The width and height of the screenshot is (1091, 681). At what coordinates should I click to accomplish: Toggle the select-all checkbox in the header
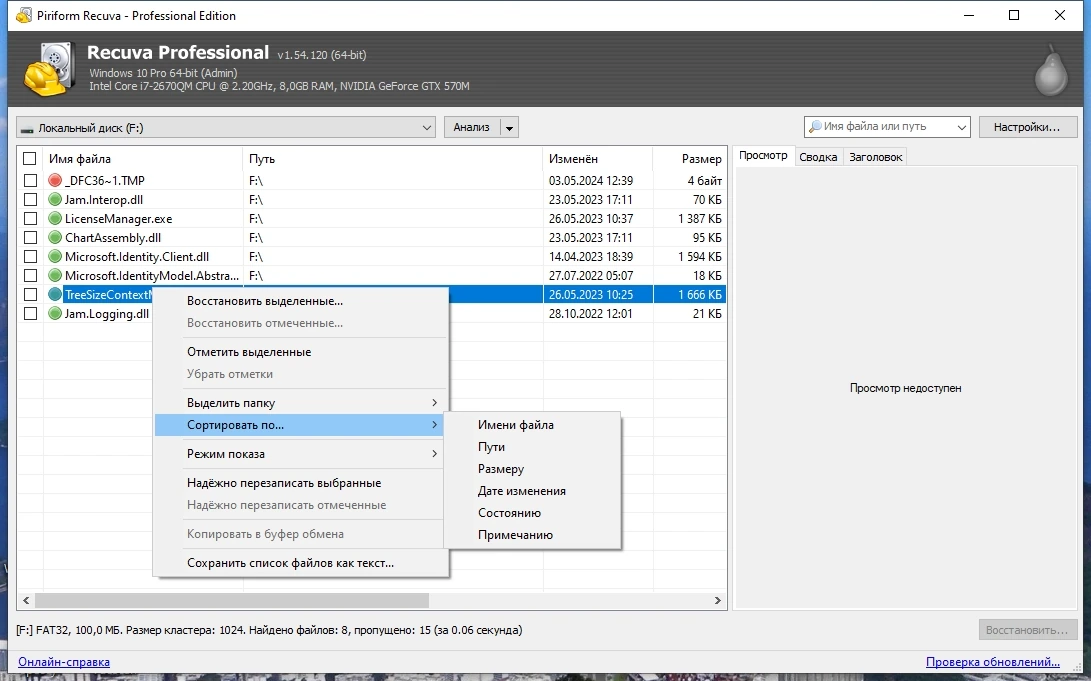[29, 159]
